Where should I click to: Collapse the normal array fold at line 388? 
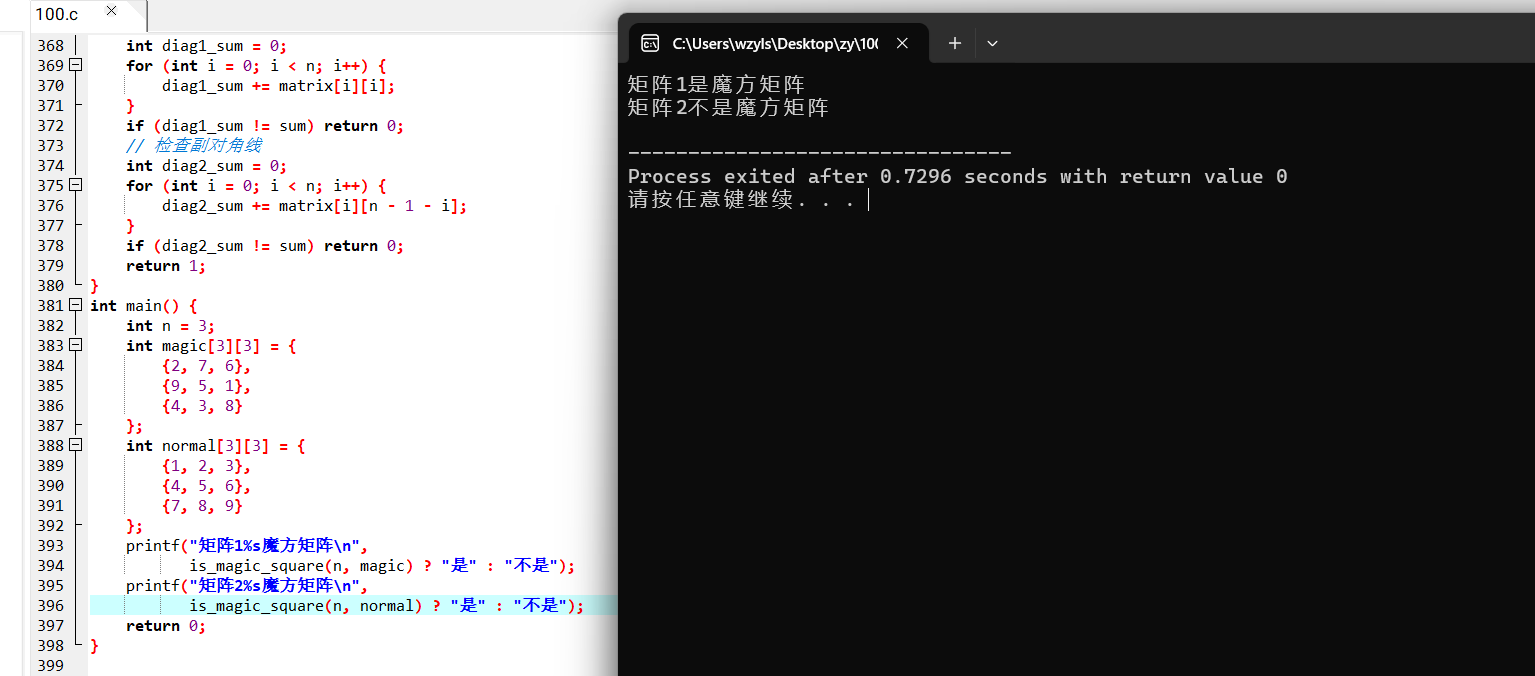[76, 445]
